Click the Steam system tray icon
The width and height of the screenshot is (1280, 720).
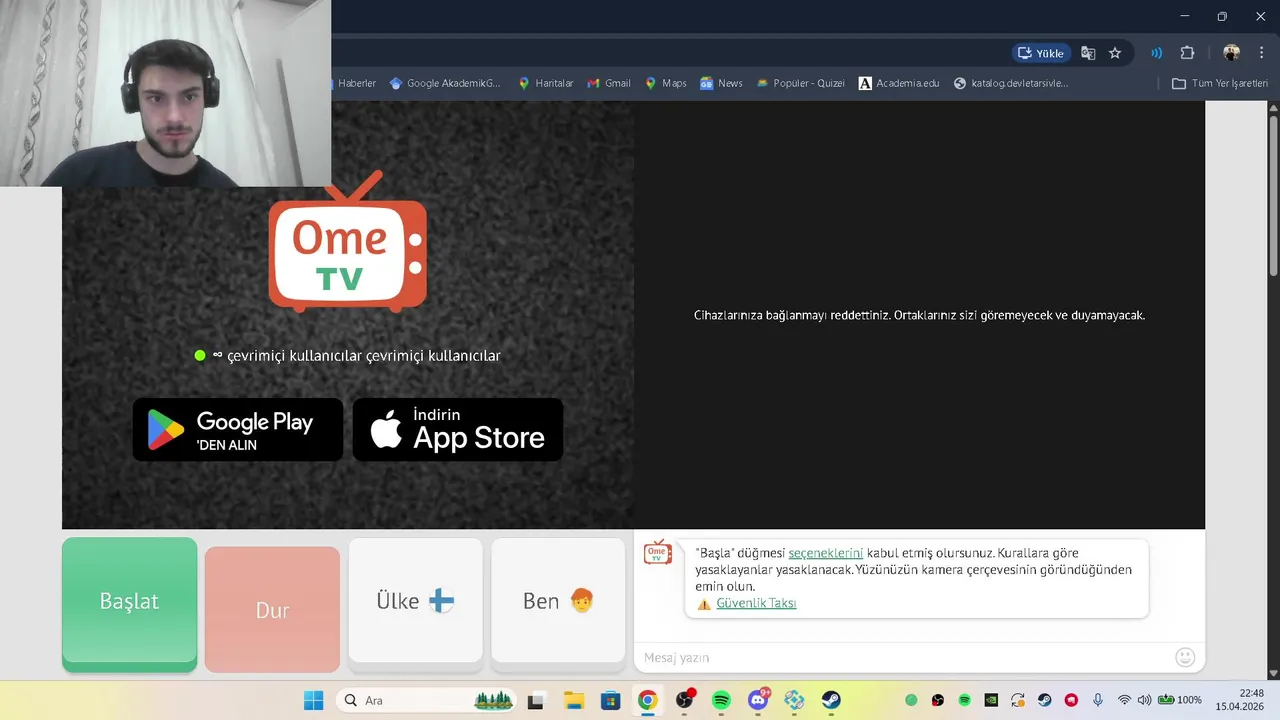[x=1044, y=700]
